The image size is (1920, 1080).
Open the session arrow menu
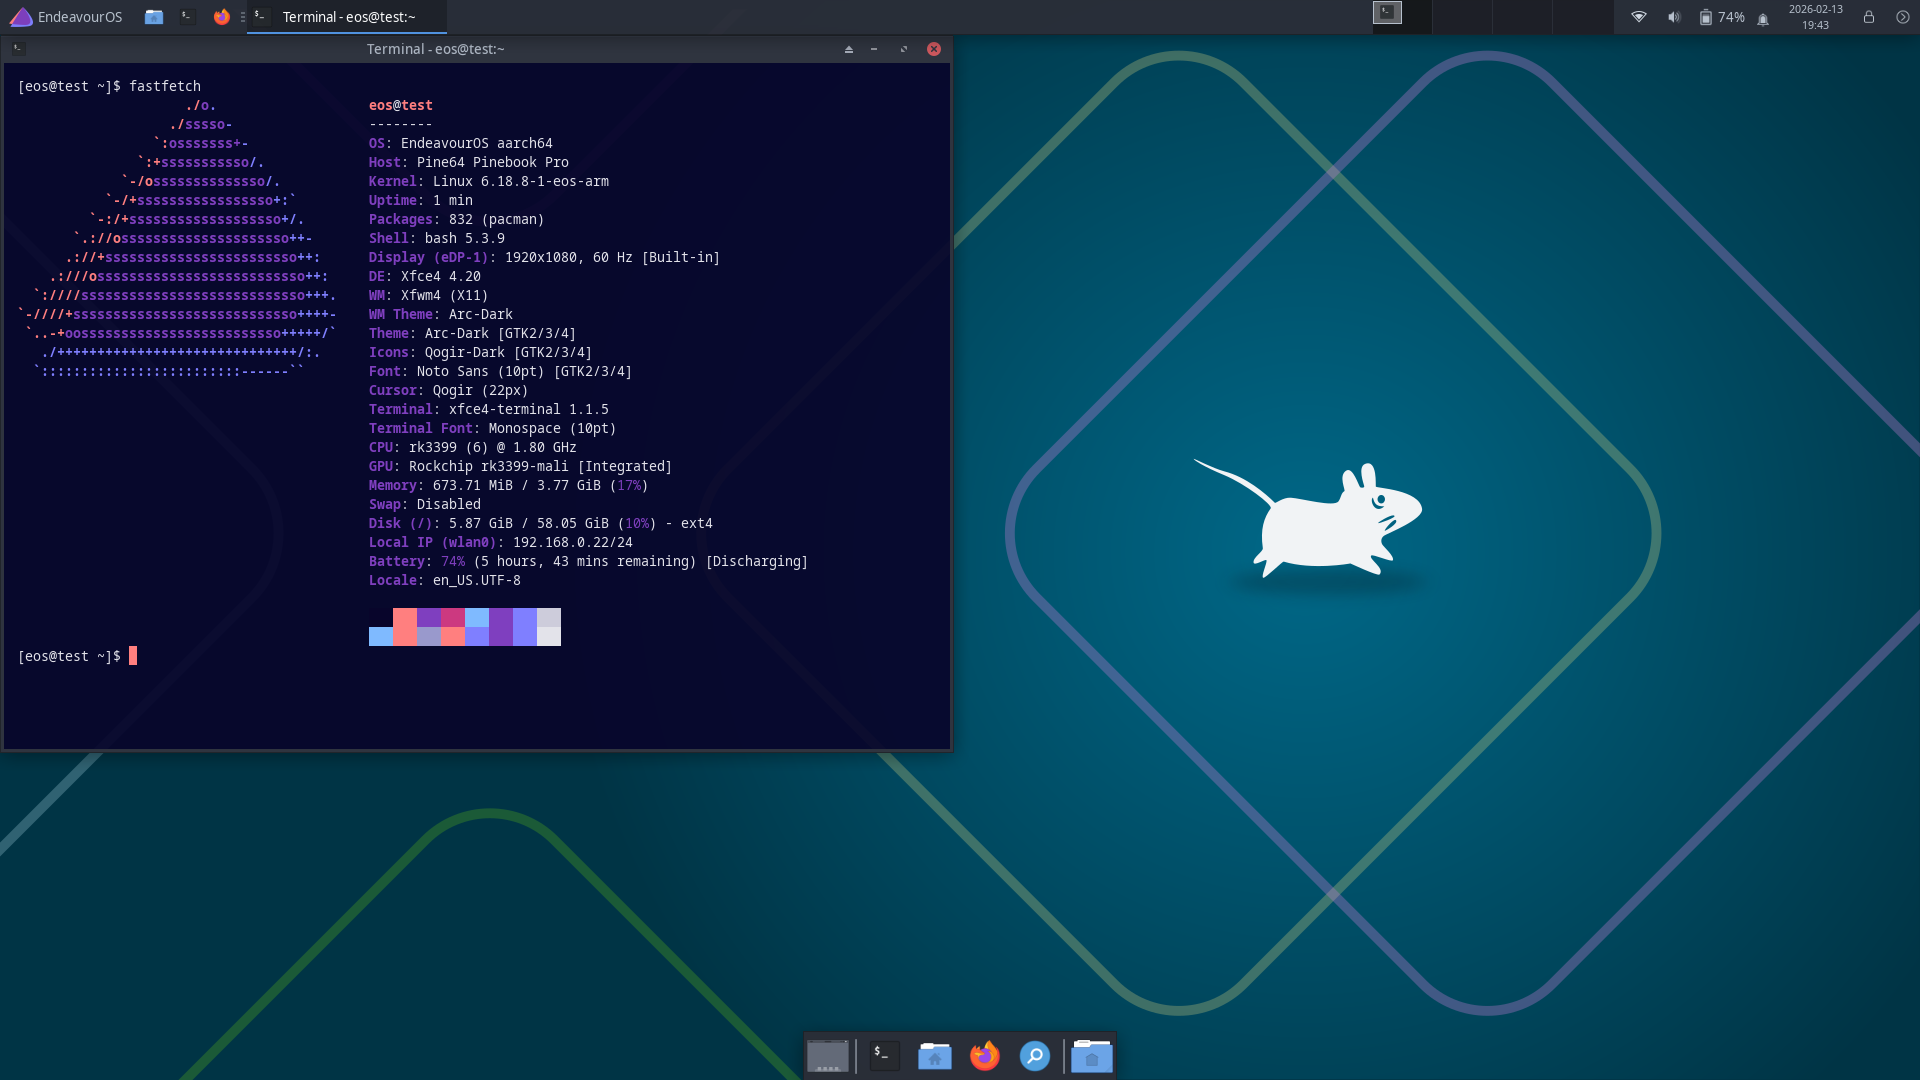tap(1902, 17)
